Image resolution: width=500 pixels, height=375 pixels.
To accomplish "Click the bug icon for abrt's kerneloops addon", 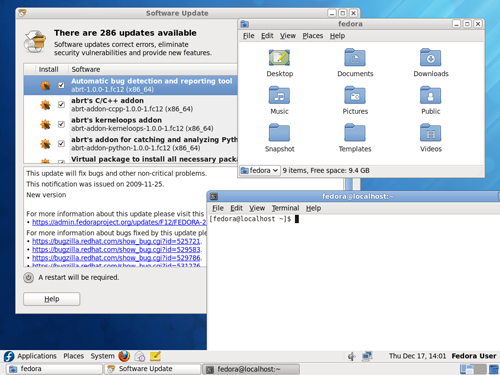I will tap(45, 125).
